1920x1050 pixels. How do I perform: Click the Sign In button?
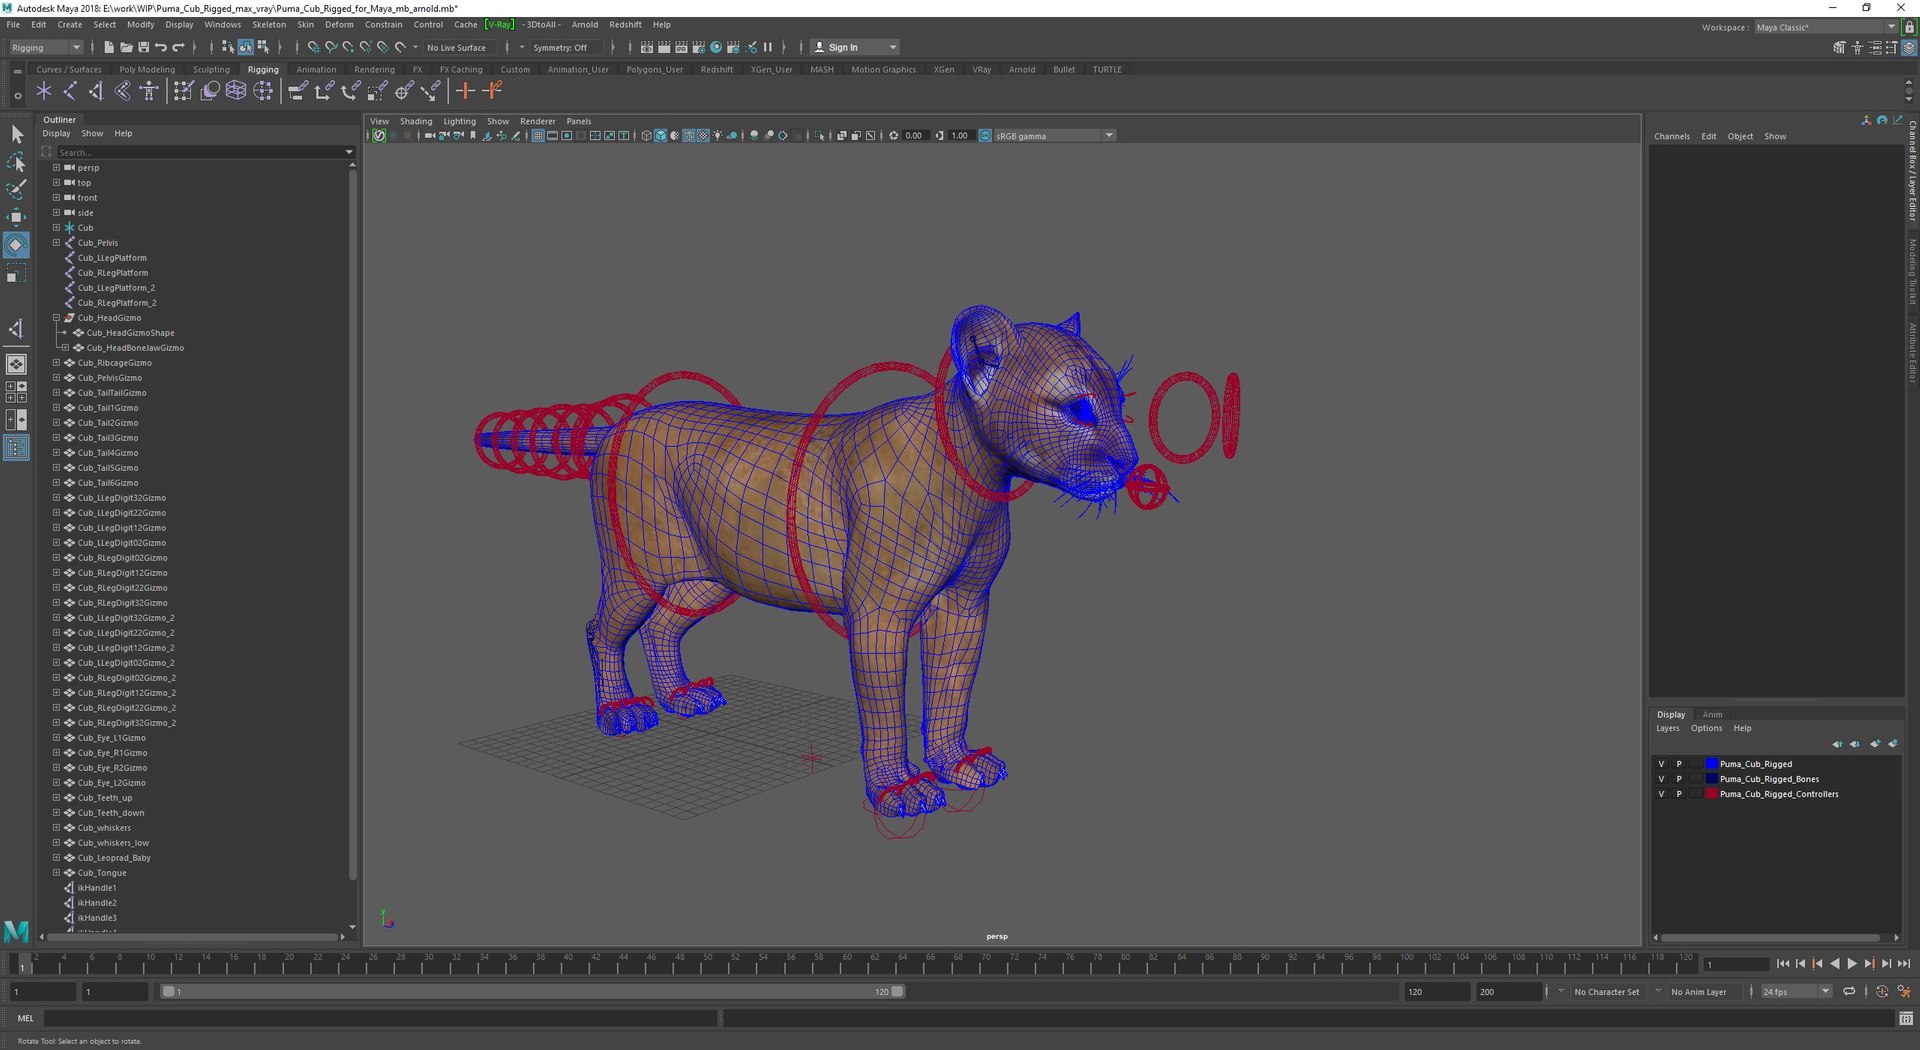(x=855, y=47)
